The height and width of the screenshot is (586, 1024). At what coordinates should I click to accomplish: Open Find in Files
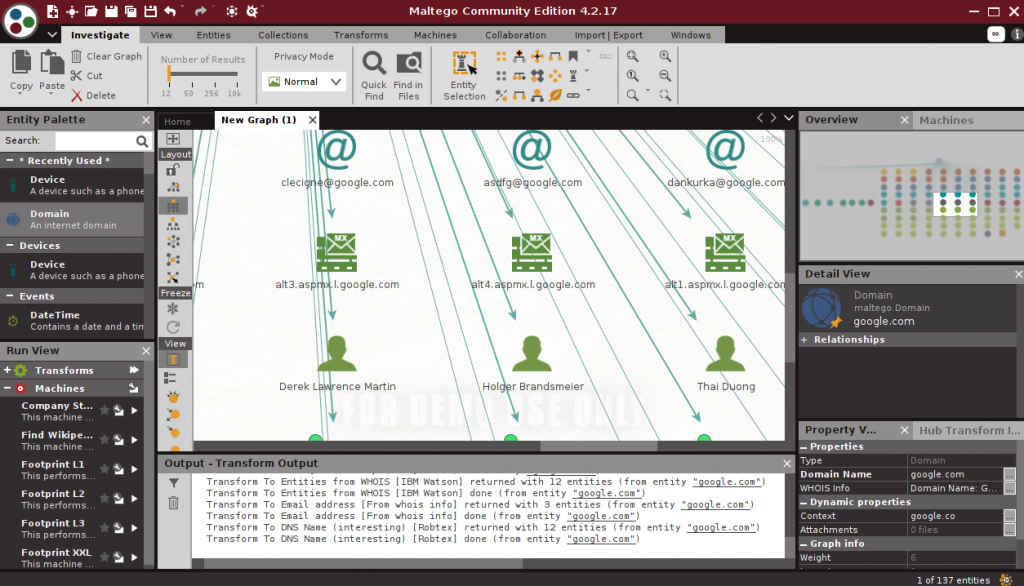click(x=408, y=76)
